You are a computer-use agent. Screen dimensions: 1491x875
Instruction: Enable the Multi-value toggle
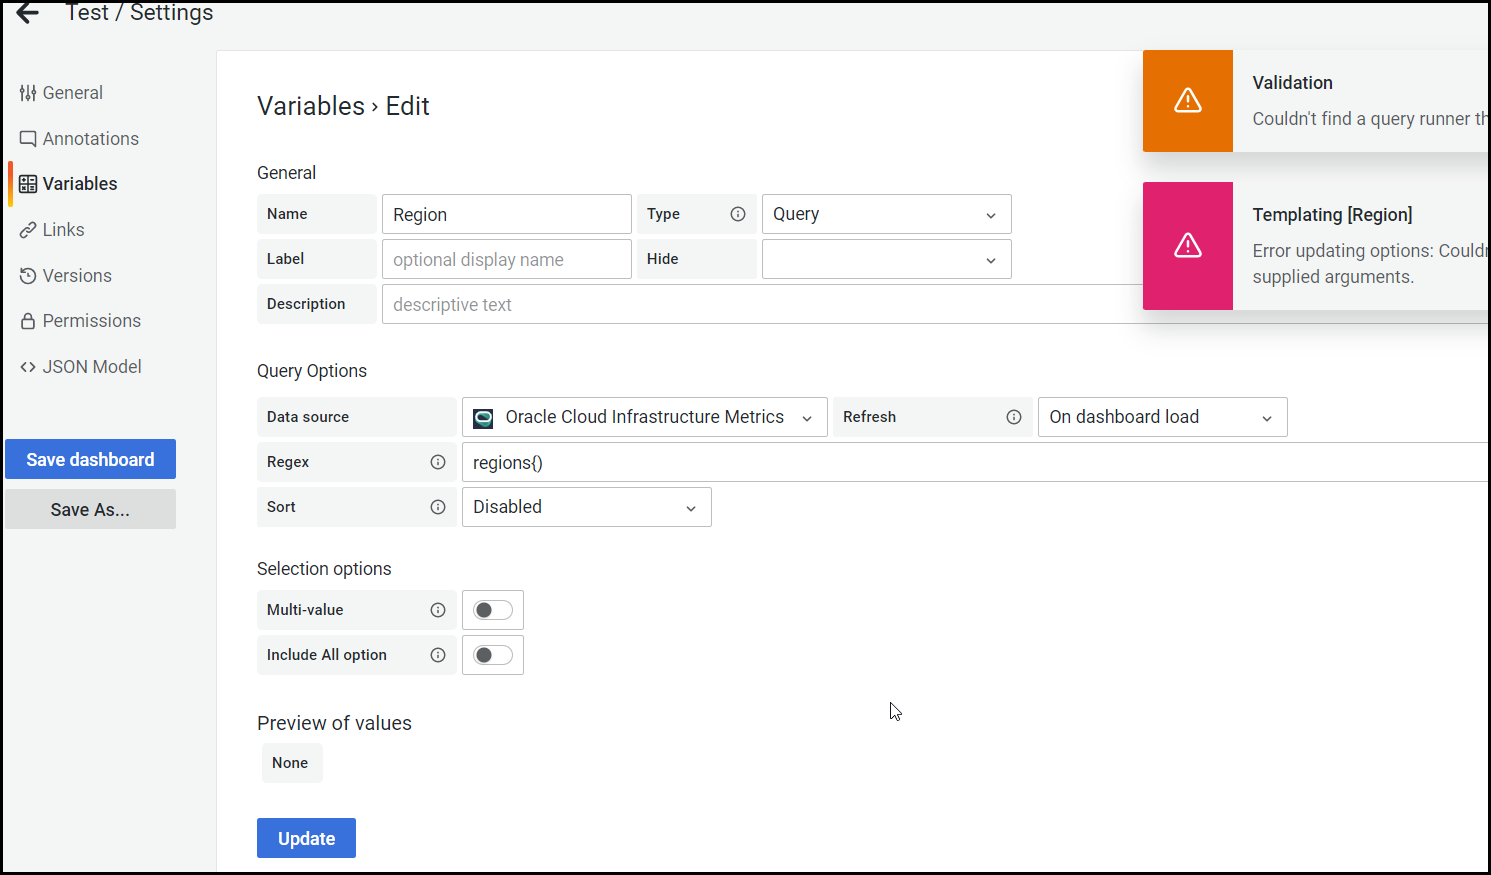[492, 609]
